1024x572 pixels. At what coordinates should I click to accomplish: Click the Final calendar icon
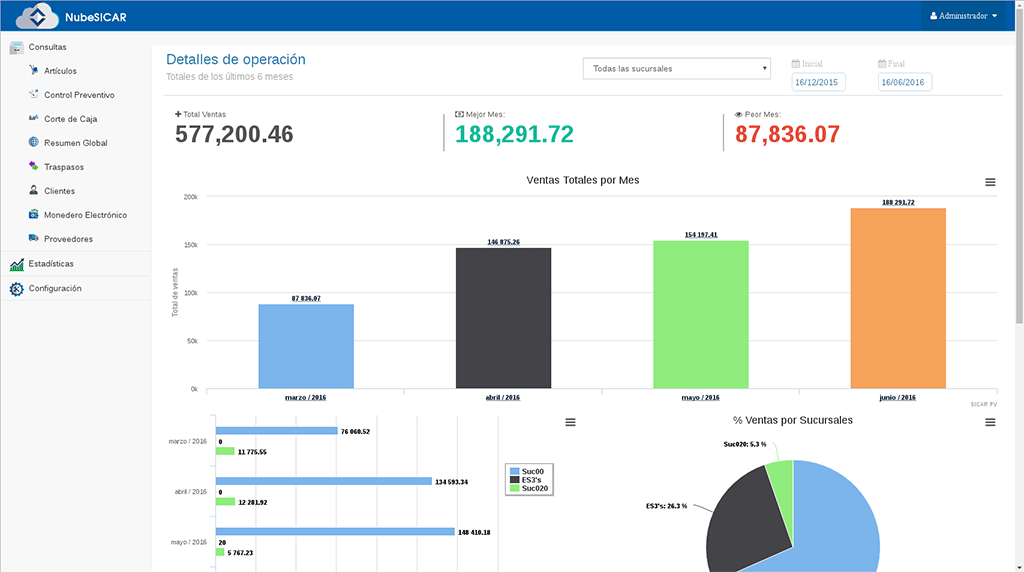(x=882, y=64)
